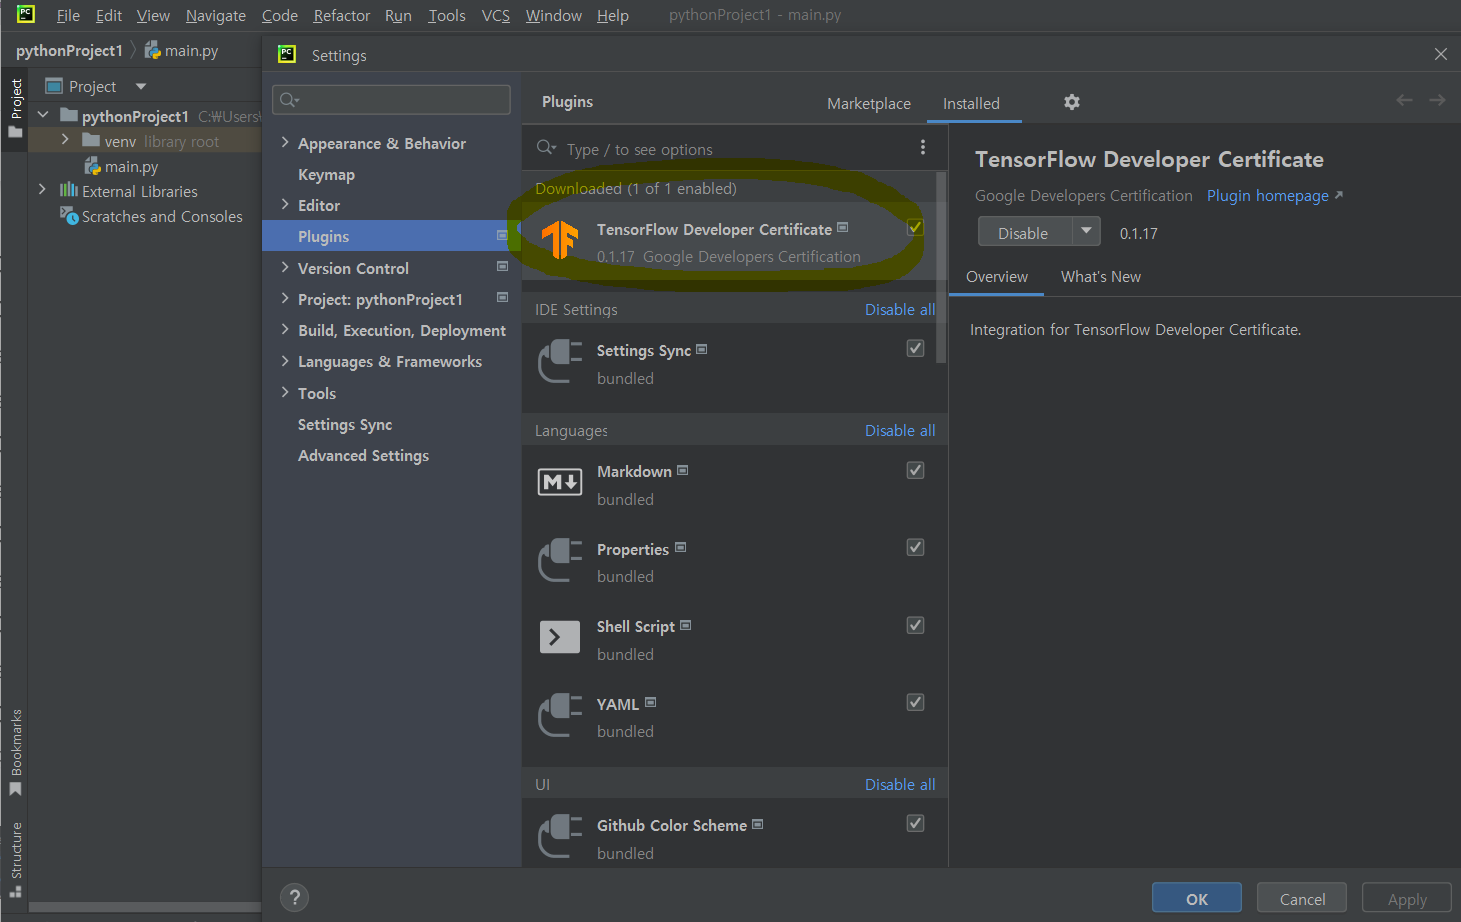Click the project-level marker beside Plugins
The height and width of the screenshot is (922, 1461).
(502, 236)
